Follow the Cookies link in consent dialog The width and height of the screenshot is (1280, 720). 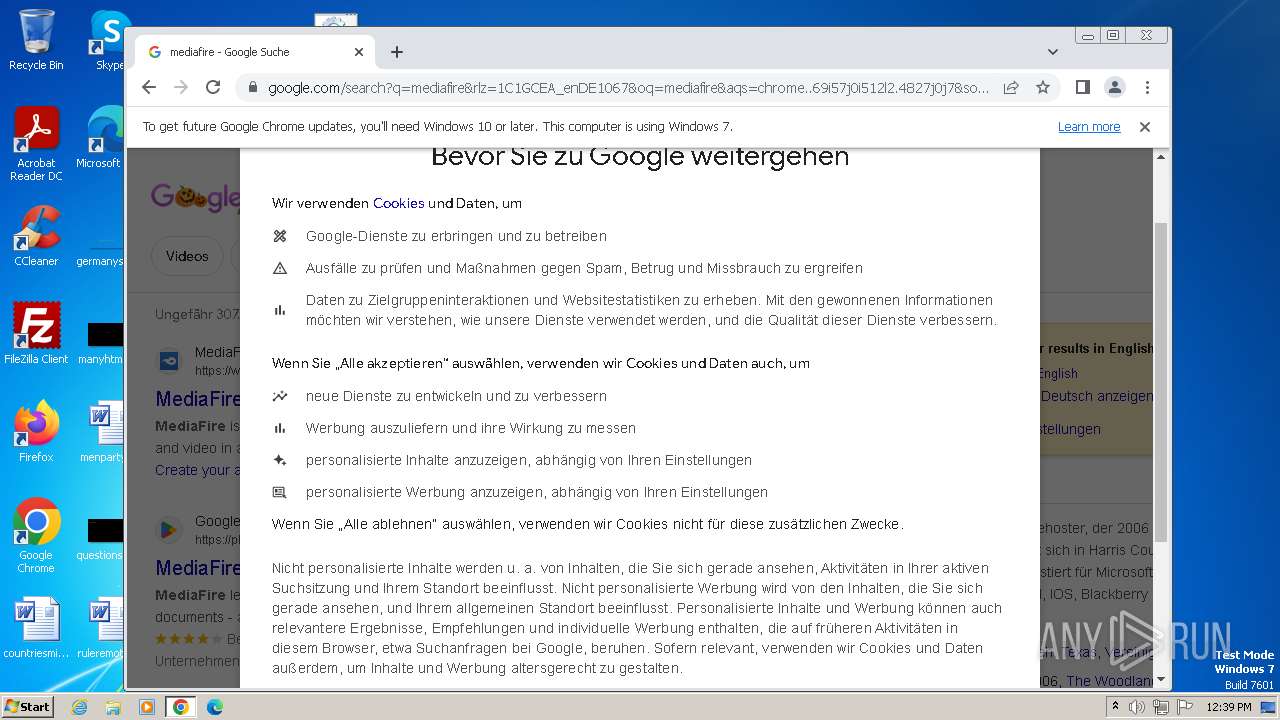(399, 203)
